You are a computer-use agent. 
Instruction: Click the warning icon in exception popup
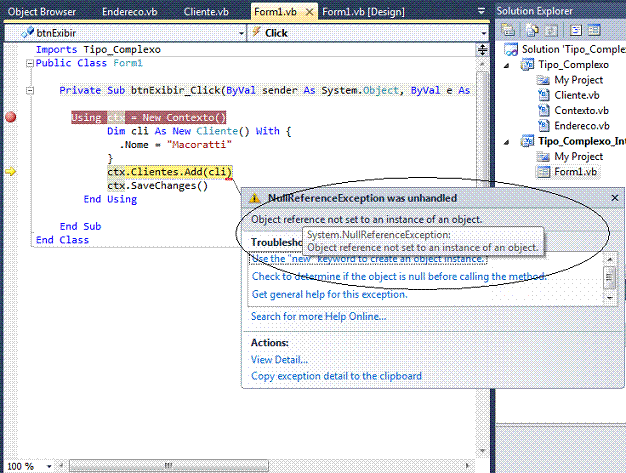256,199
